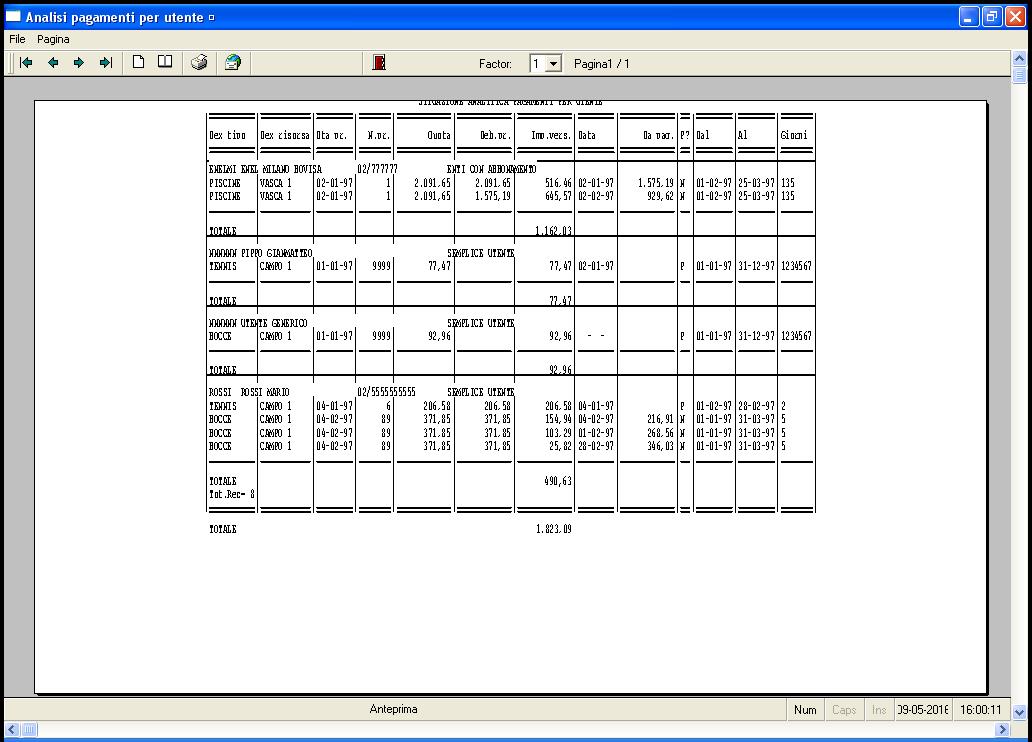Click the date 09-05-2016 in status bar
Screen dimensions: 1032x742
click(923, 710)
